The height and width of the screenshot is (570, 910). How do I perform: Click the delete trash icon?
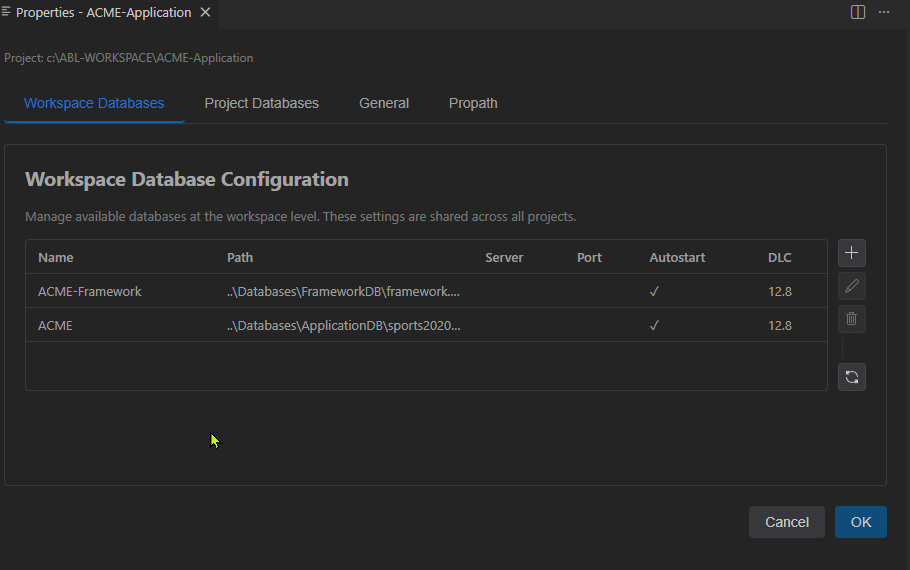[851, 319]
